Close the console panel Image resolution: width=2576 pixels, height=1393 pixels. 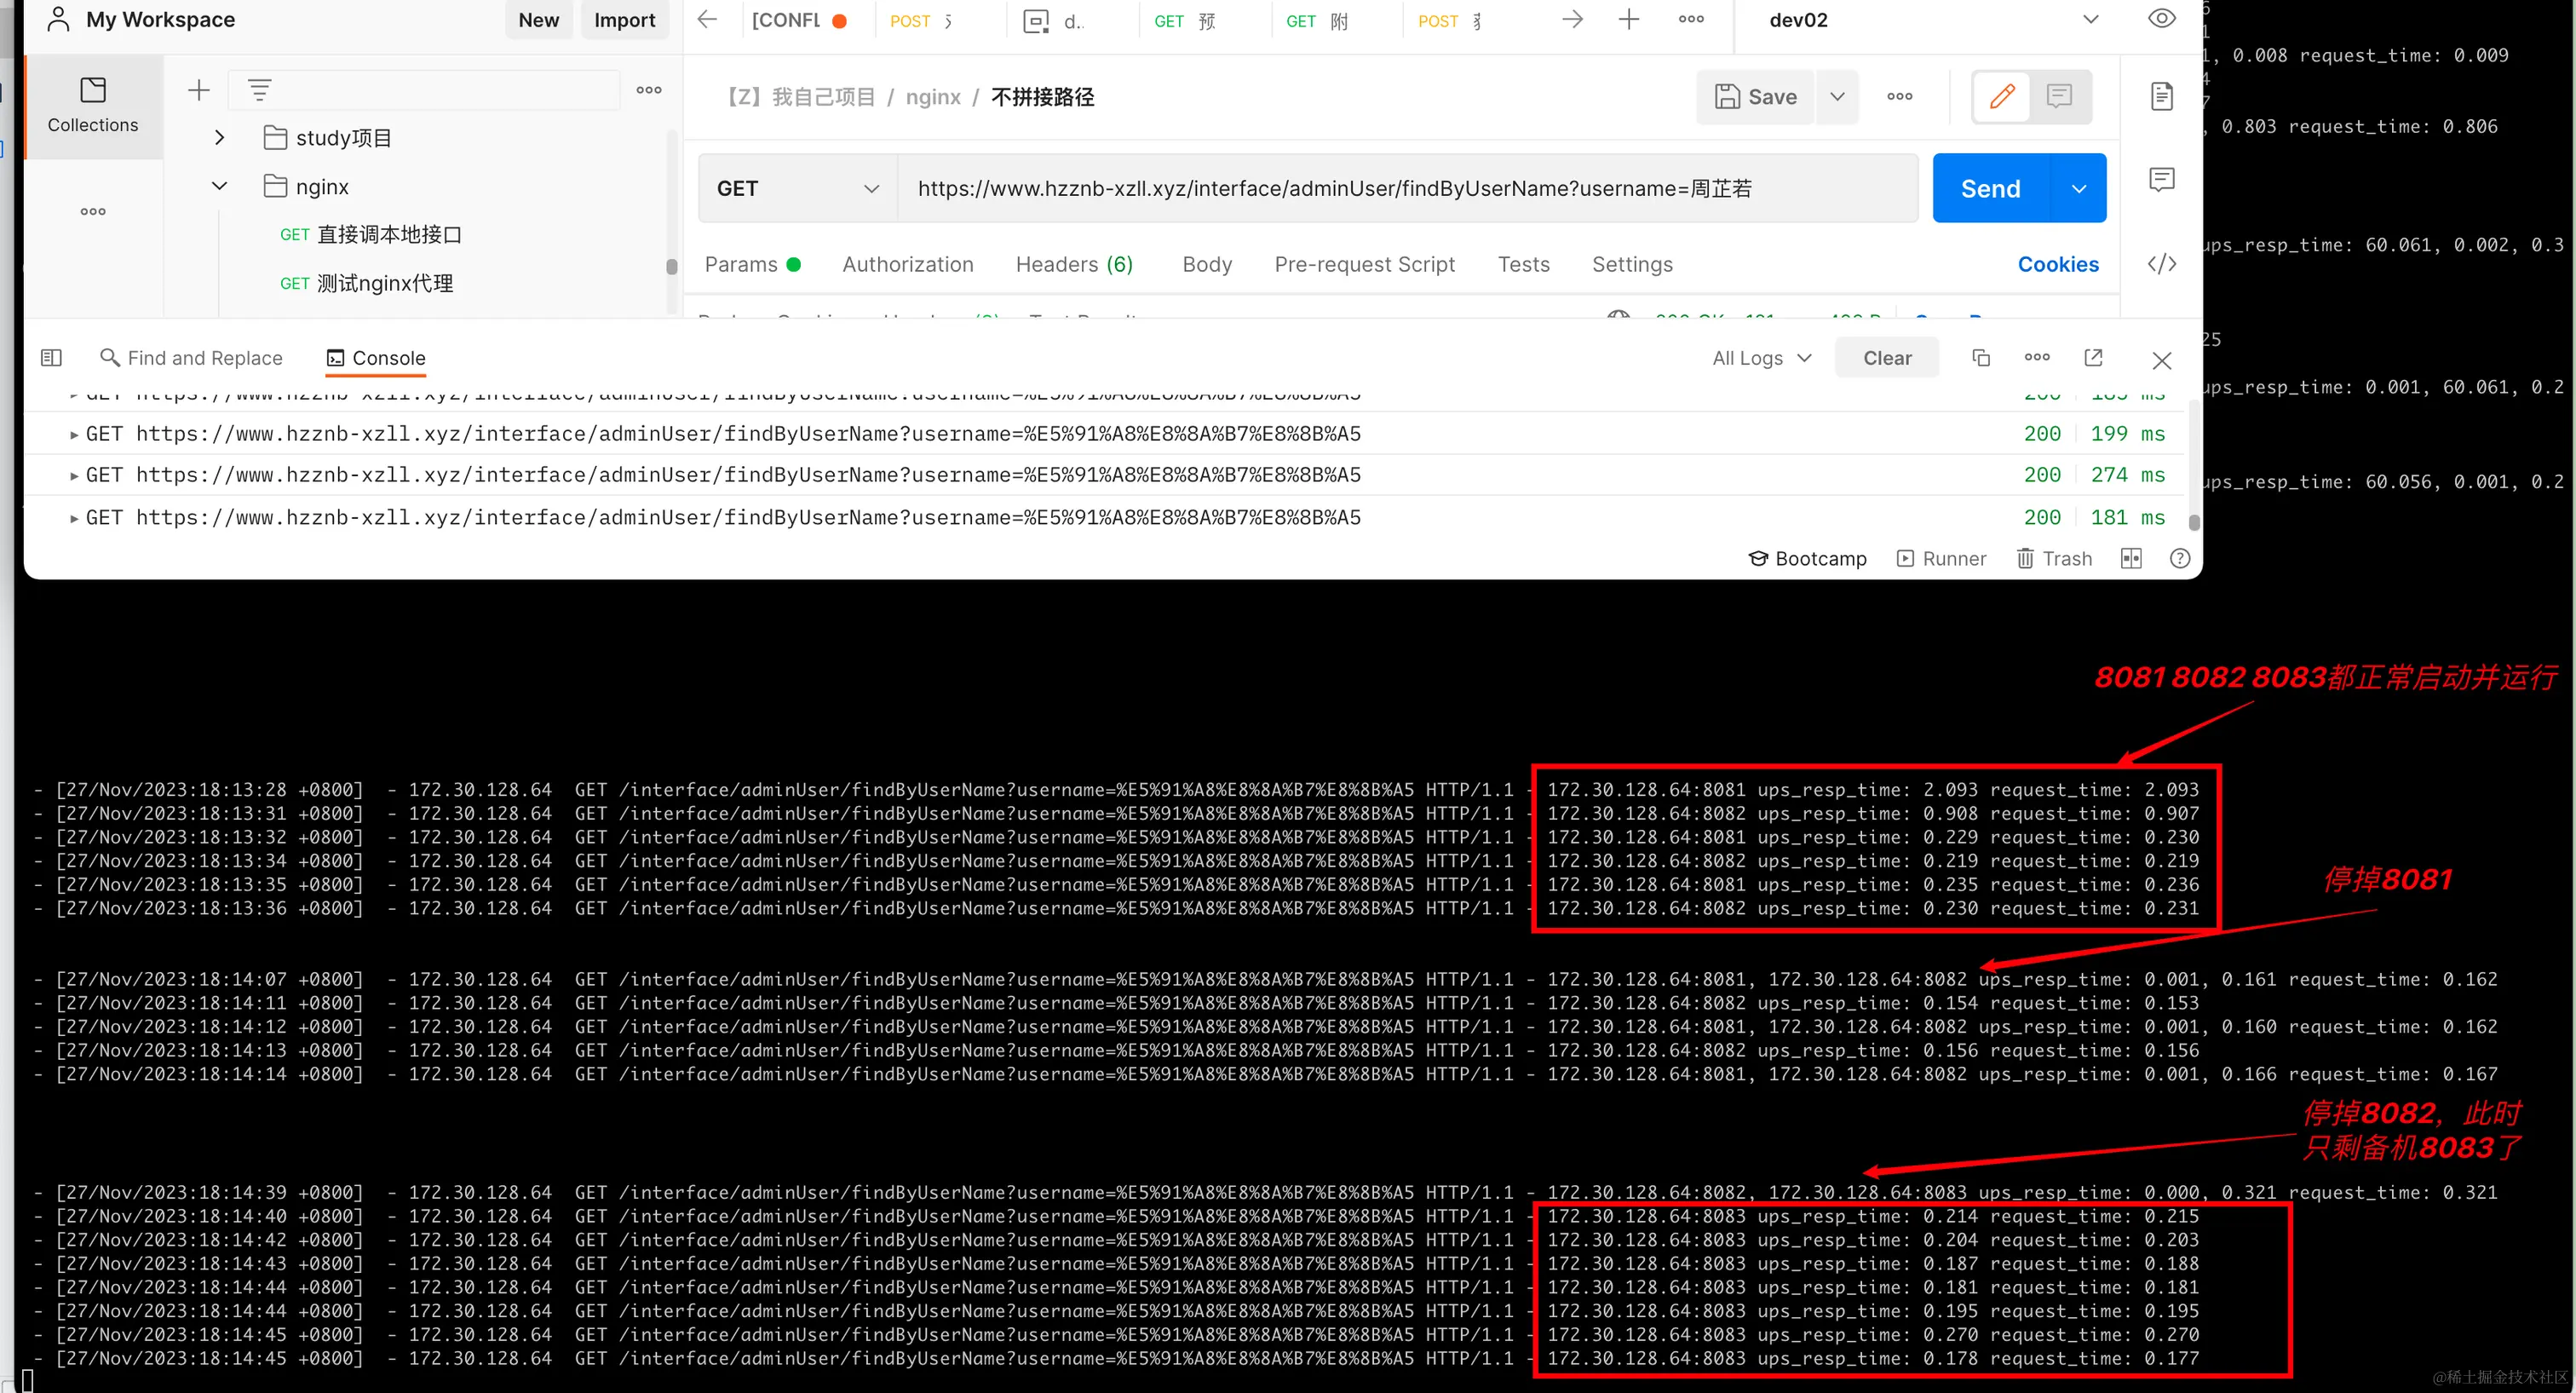2161,360
